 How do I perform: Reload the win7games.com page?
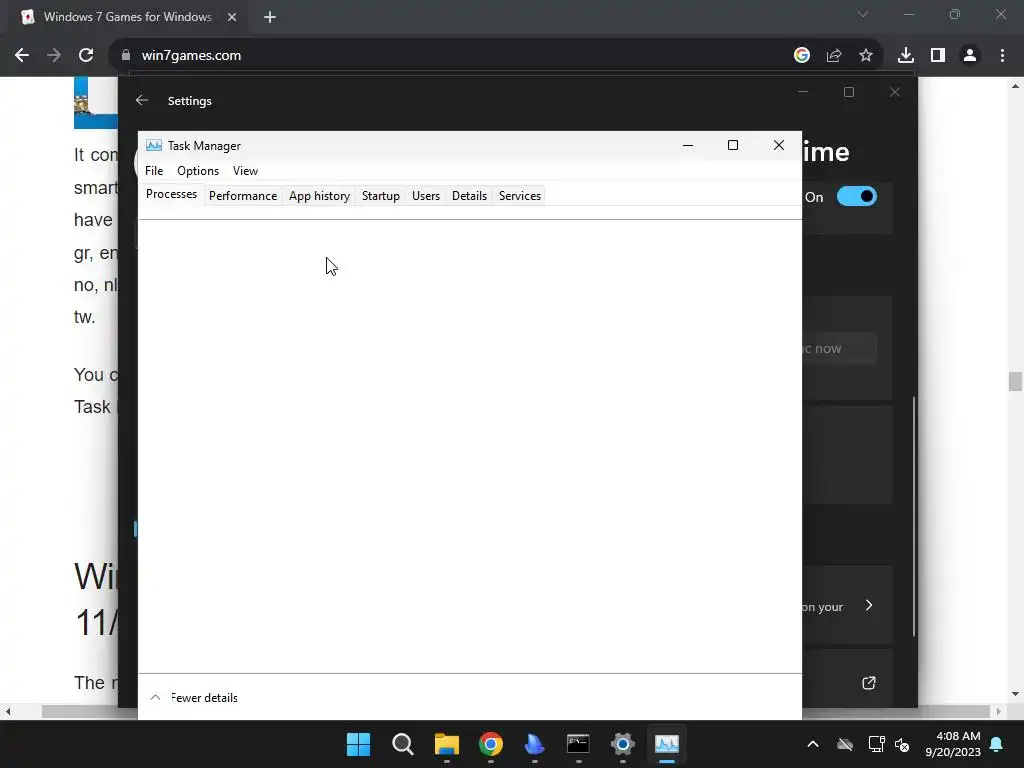pos(86,56)
